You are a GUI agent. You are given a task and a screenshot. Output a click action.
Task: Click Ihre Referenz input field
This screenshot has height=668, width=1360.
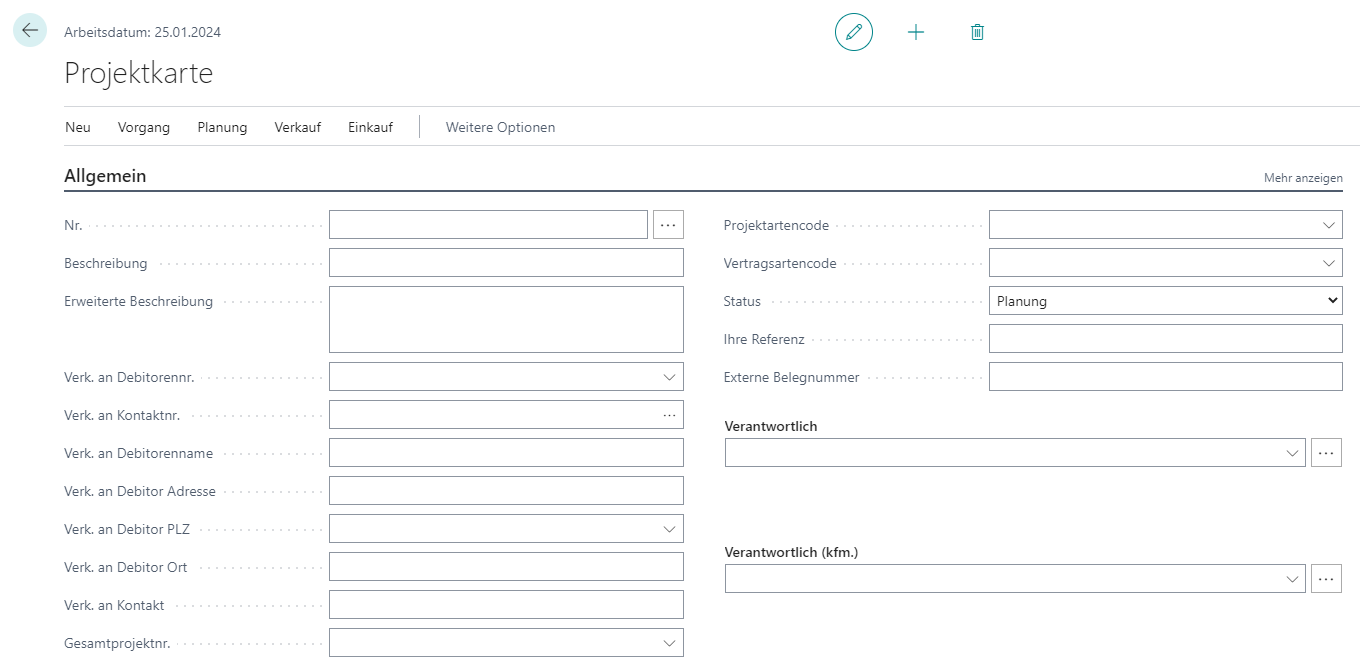click(x=1166, y=339)
